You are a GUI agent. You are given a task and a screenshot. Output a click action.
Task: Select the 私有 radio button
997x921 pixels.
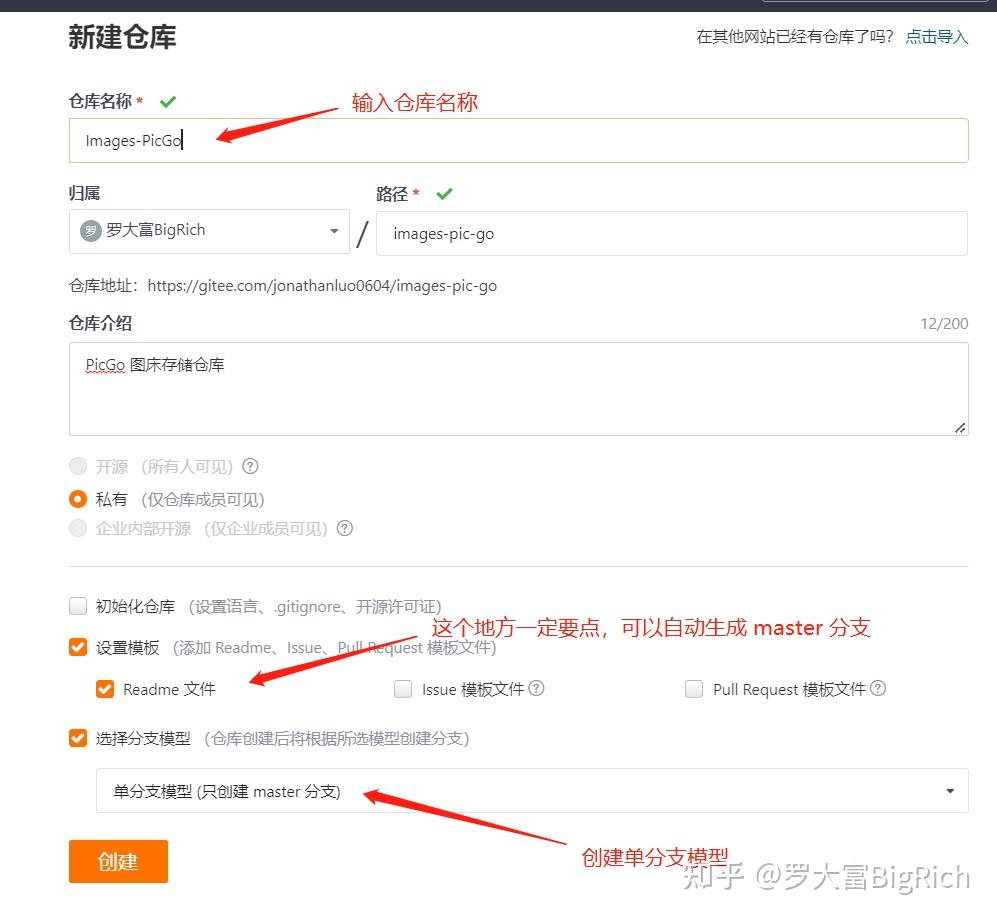click(77, 499)
